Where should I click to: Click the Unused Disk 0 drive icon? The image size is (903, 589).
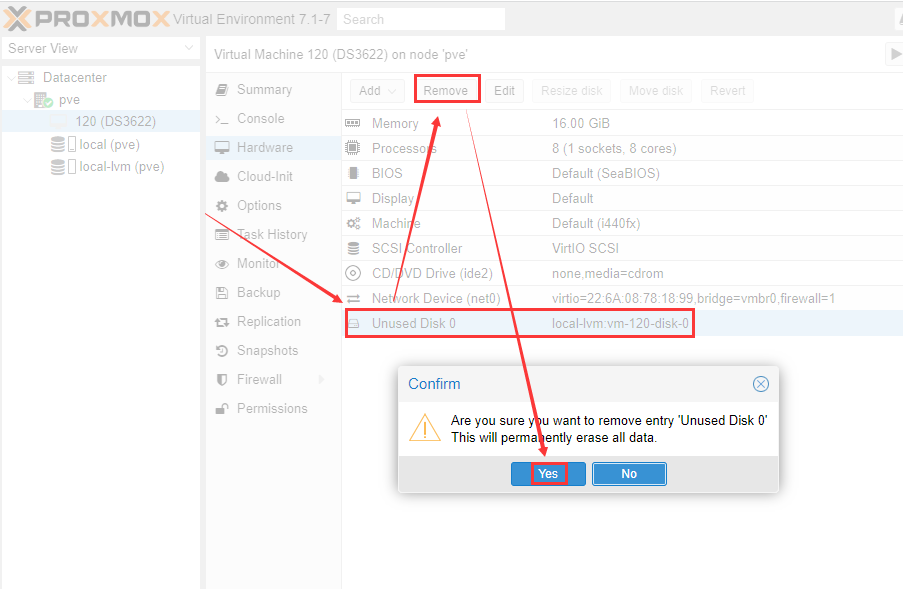[x=353, y=324]
